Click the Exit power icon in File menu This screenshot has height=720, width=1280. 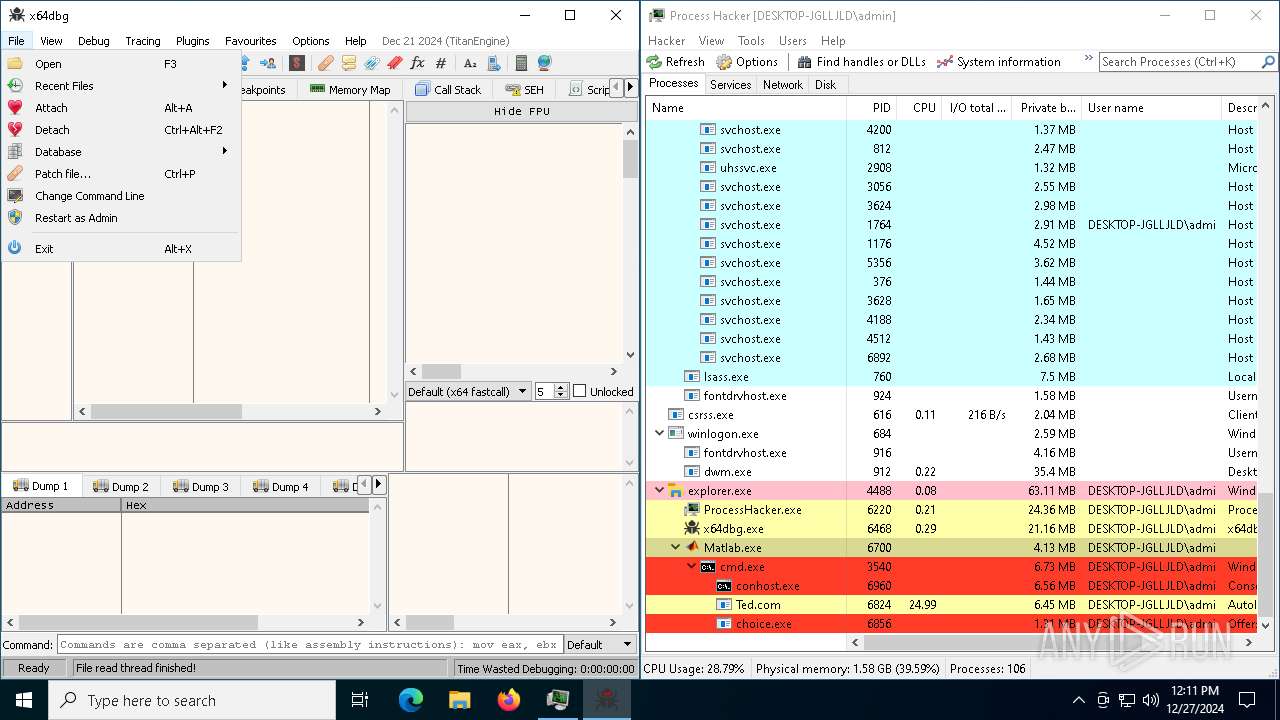pyautogui.click(x=15, y=249)
